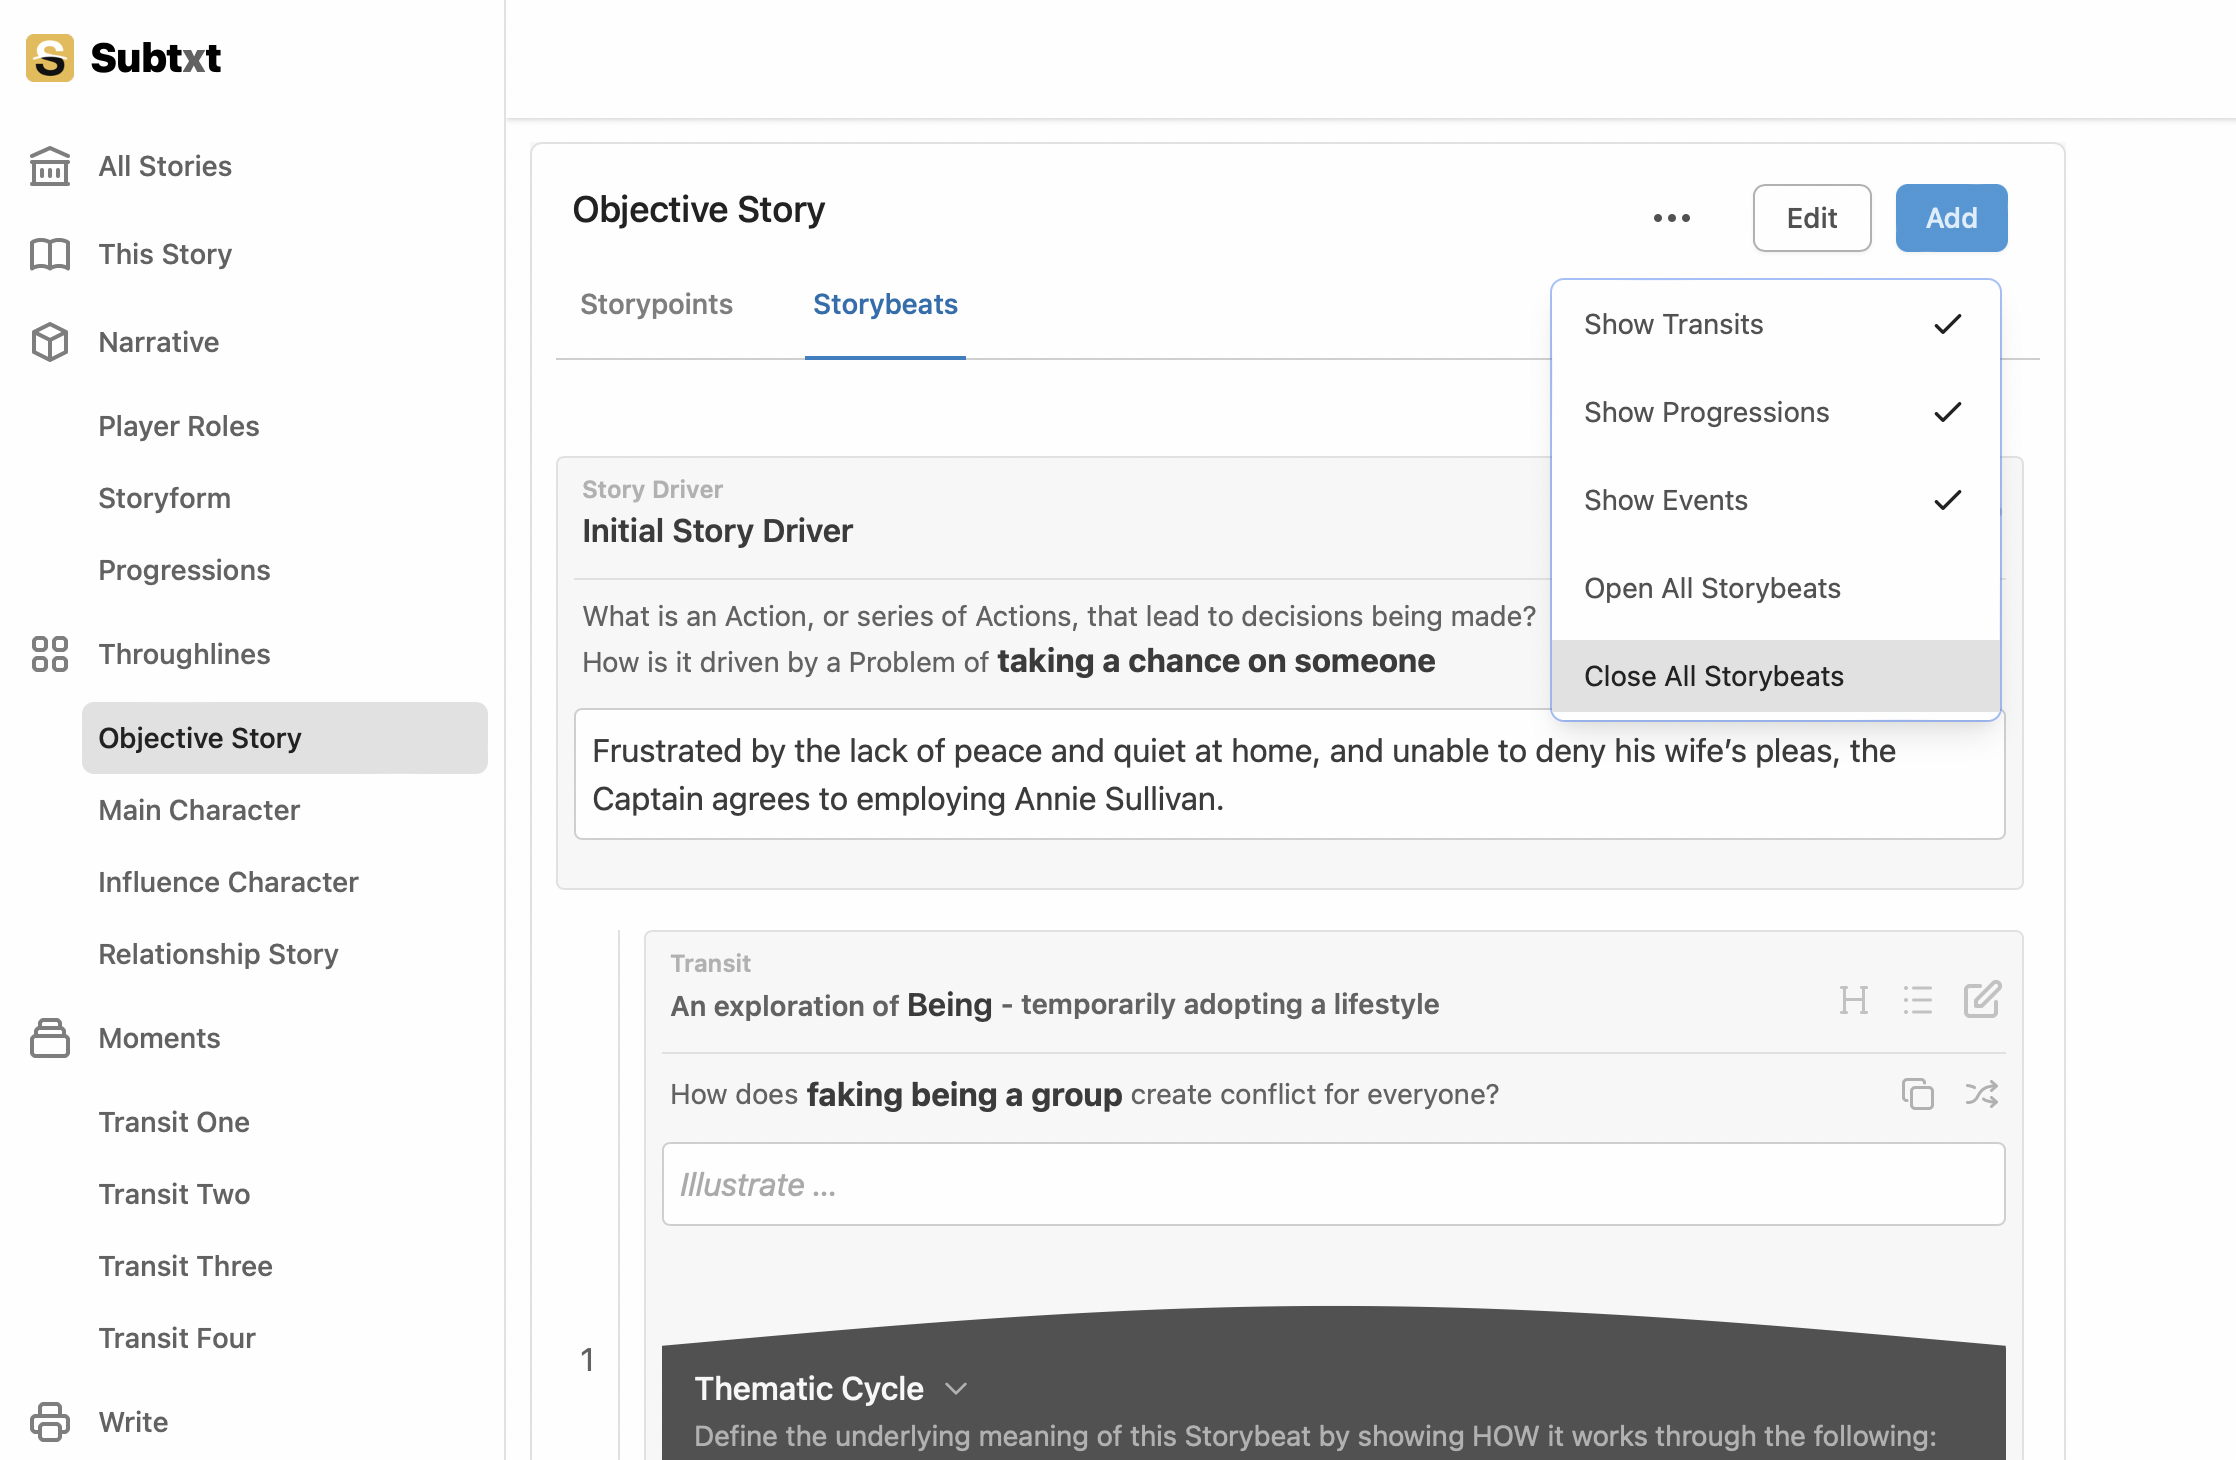This screenshot has height=1460, width=2236.
Task: Click the 'taking a chance on someone' text
Action: 1216,661
